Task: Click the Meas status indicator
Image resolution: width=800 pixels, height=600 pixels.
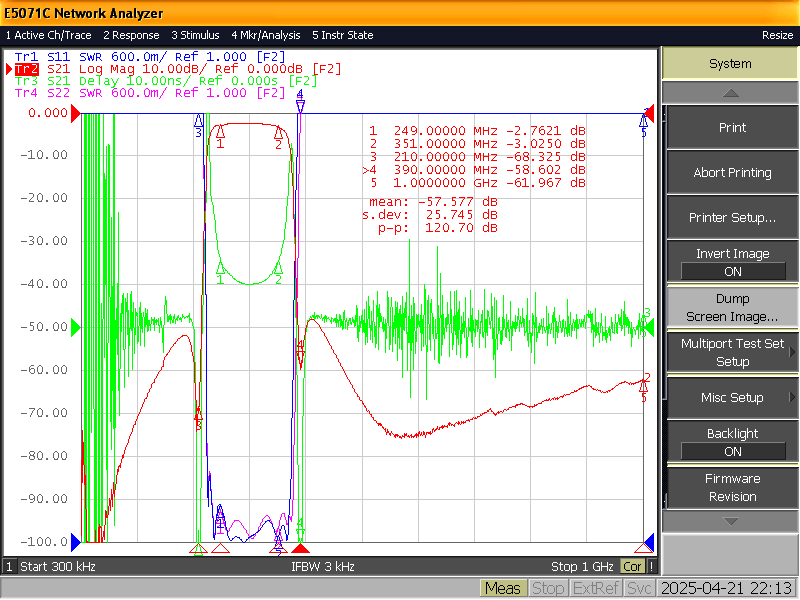Action: [503, 589]
